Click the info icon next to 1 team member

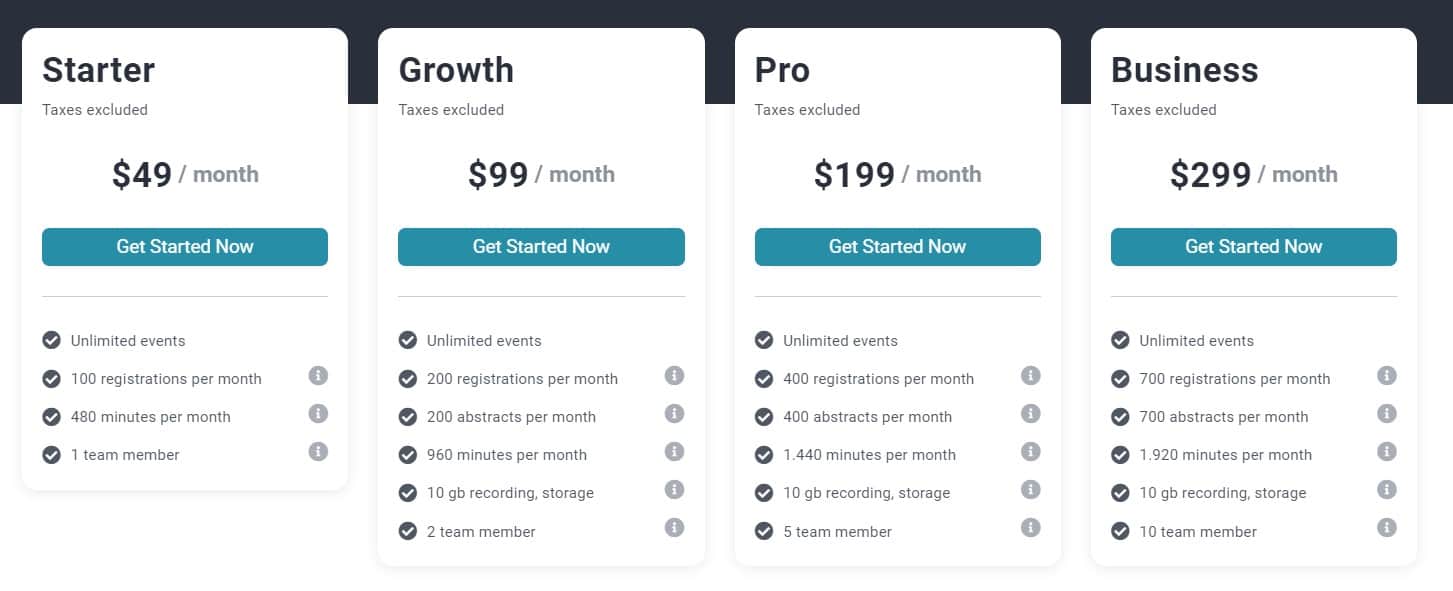318,452
